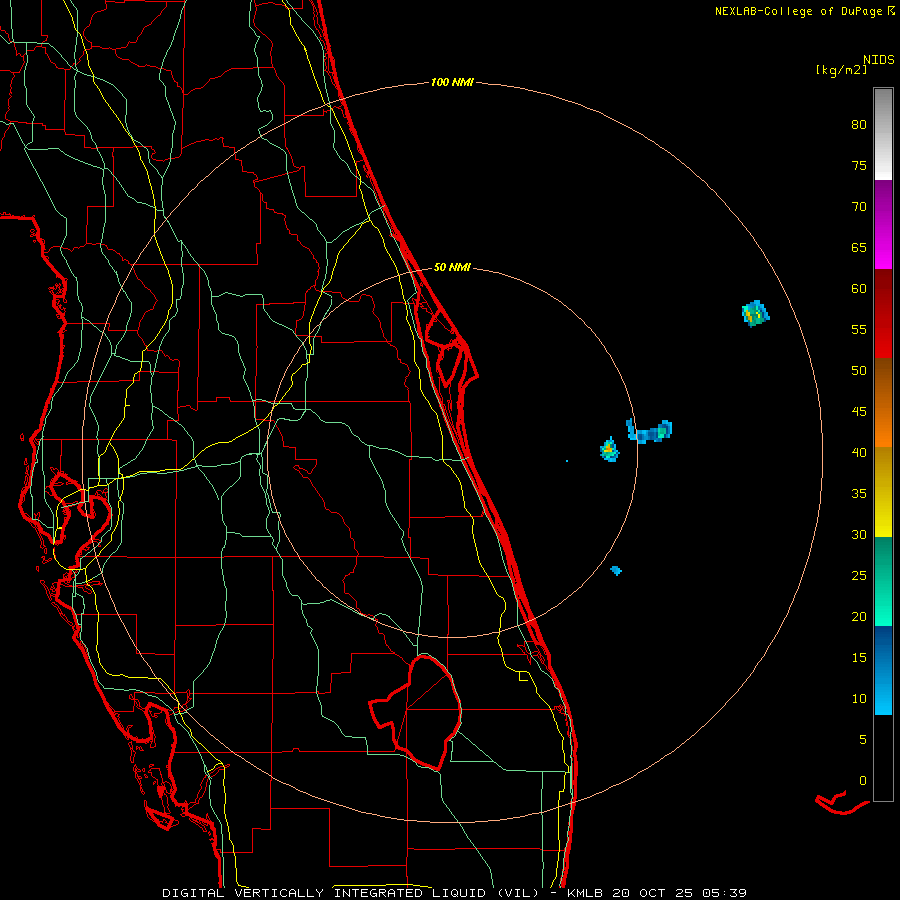Select the green segment of the color scale
The image size is (900, 900).
(883, 581)
